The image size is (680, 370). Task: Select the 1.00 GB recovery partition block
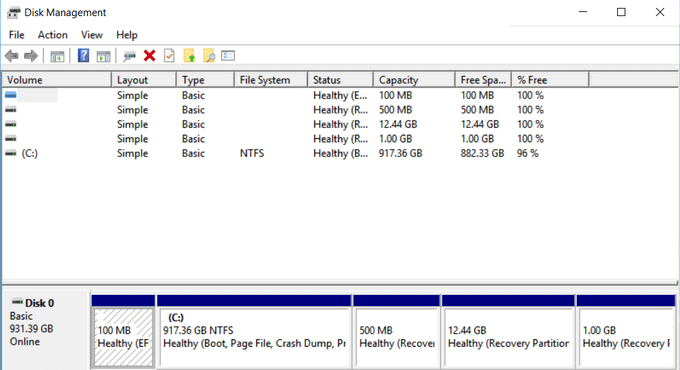click(x=626, y=337)
